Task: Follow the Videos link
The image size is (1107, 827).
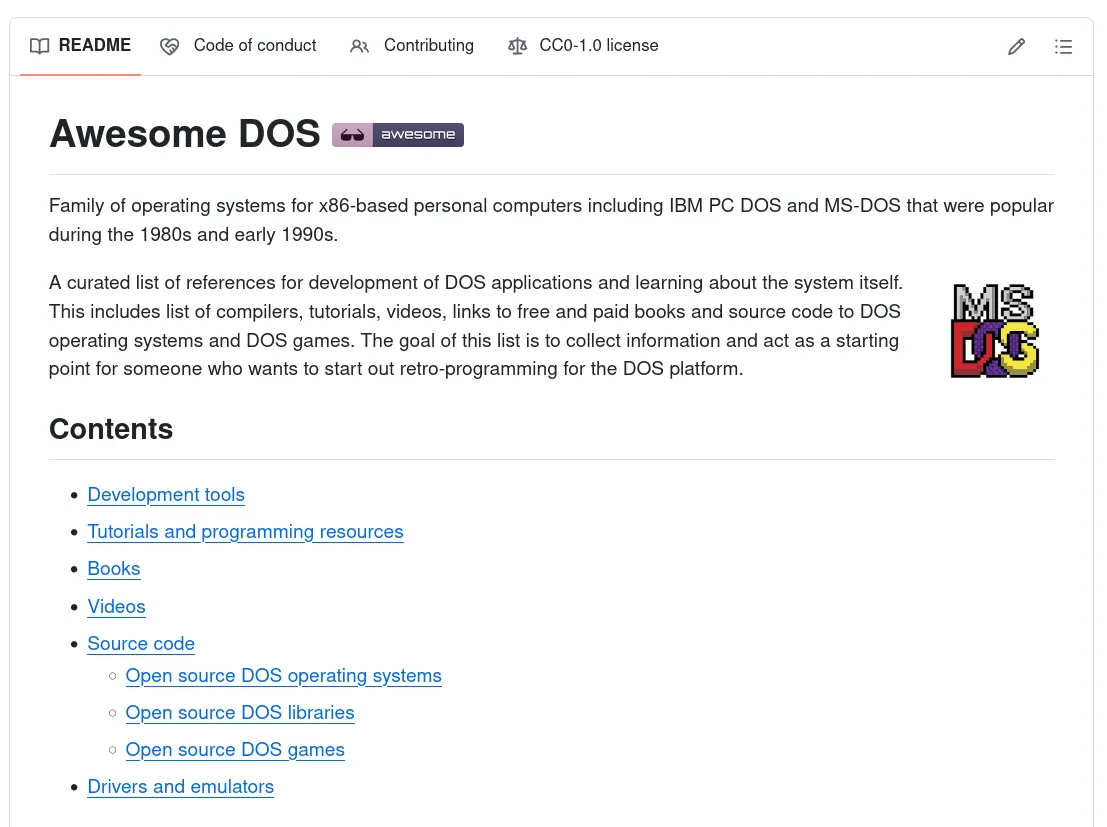Action: click(116, 606)
